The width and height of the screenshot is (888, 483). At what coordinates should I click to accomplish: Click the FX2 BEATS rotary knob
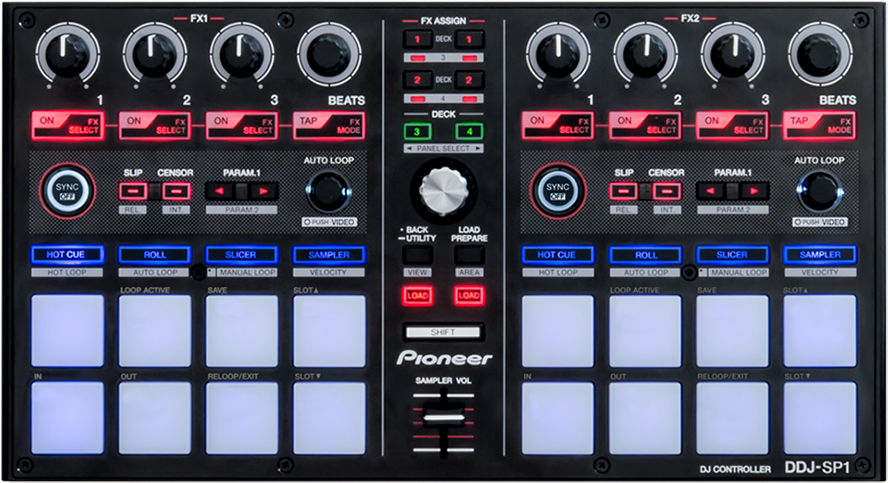click(820, 54)
